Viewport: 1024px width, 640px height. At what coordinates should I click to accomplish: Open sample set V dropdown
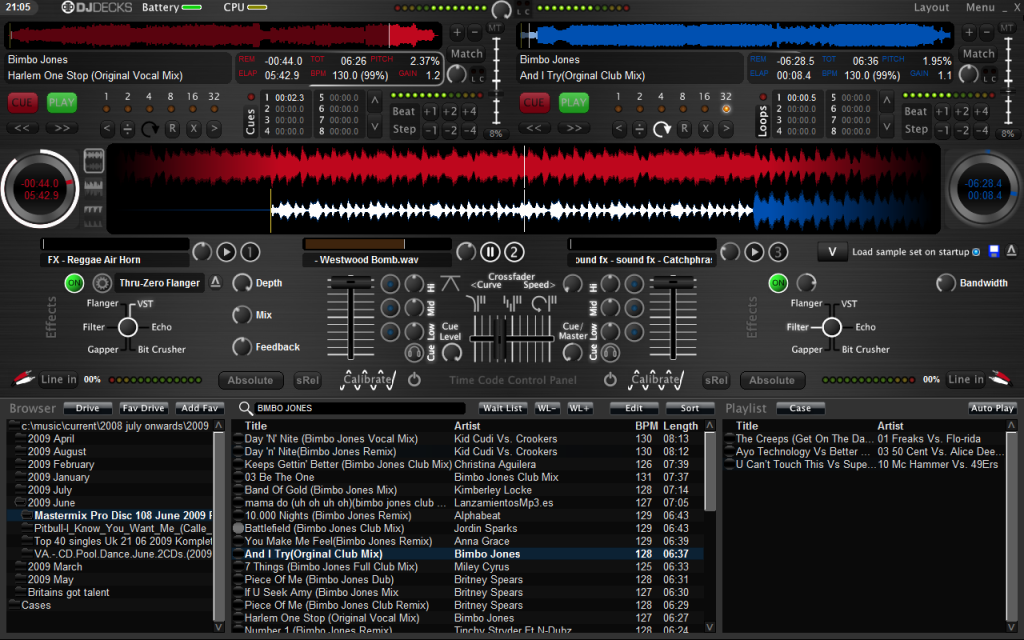click(x=832, y=252)
